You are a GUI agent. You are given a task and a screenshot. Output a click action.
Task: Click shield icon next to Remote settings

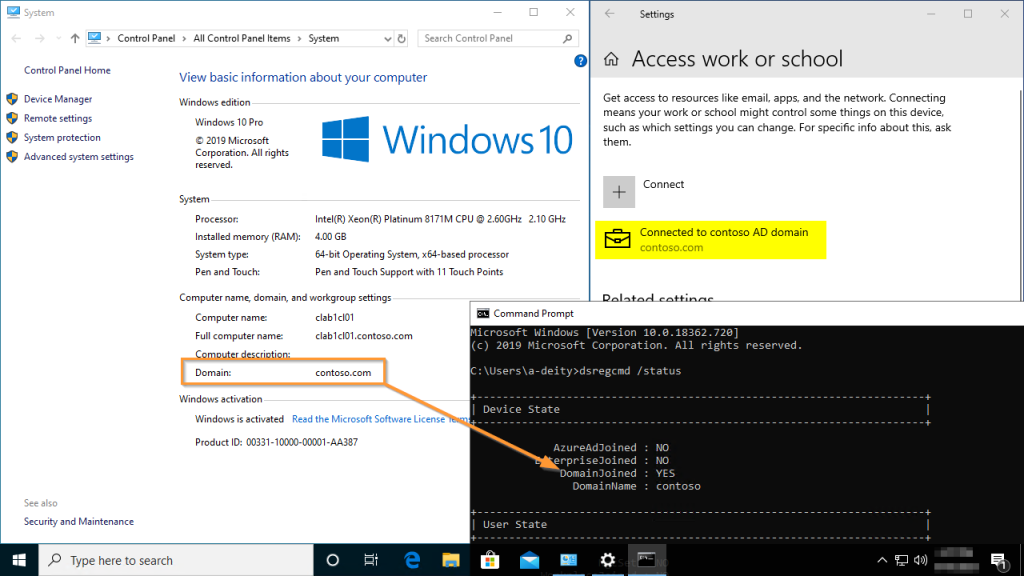pos(12,118)
